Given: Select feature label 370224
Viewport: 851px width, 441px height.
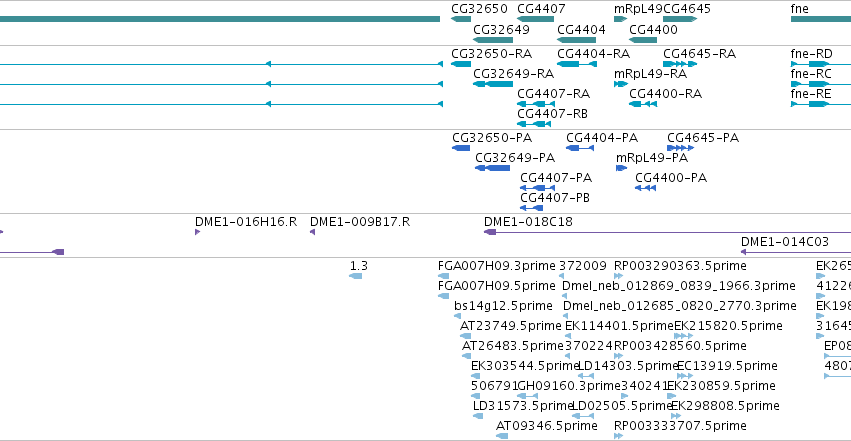Looking at the screenshot, I should [589, 346].
